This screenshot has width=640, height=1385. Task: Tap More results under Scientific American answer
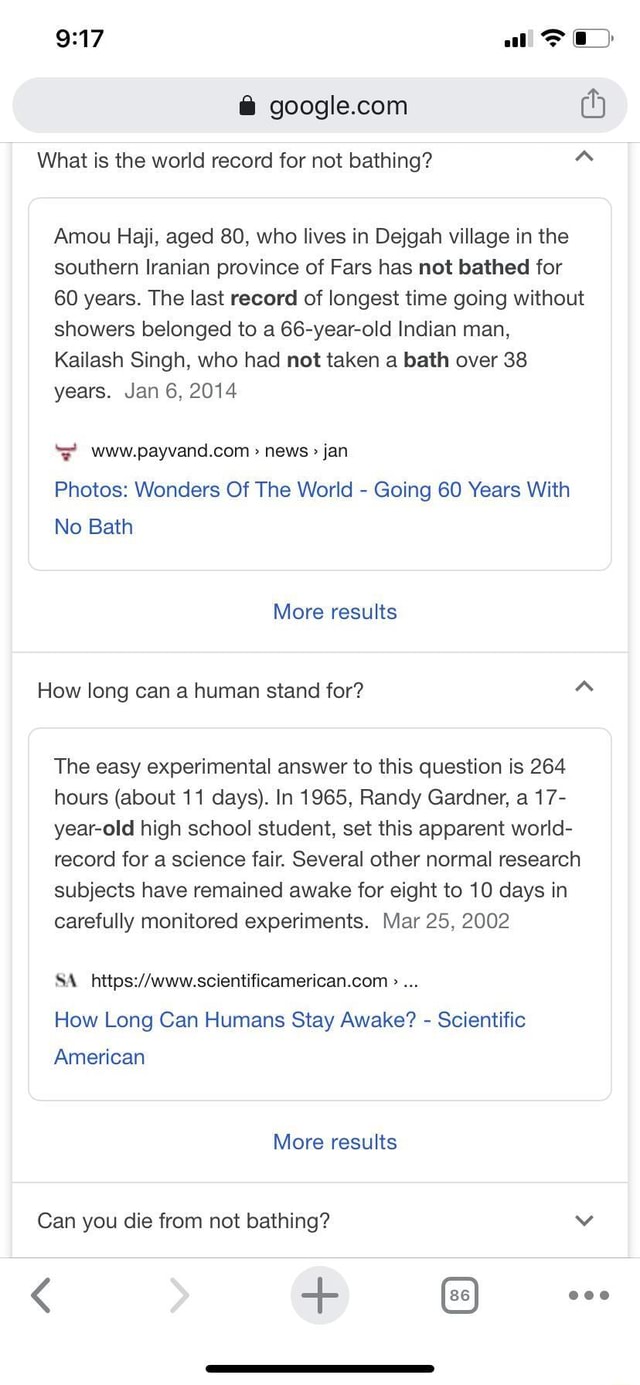335,1142
